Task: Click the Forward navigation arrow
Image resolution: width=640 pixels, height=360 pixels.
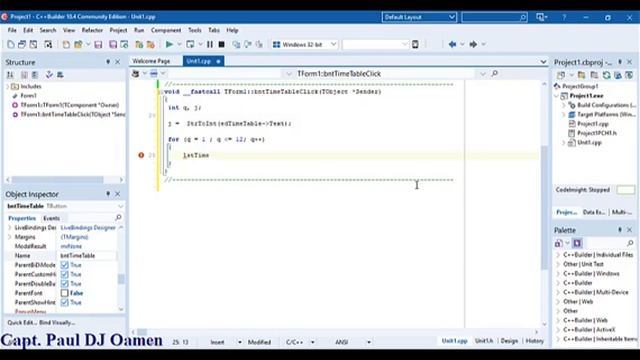Action: [473, 44]
